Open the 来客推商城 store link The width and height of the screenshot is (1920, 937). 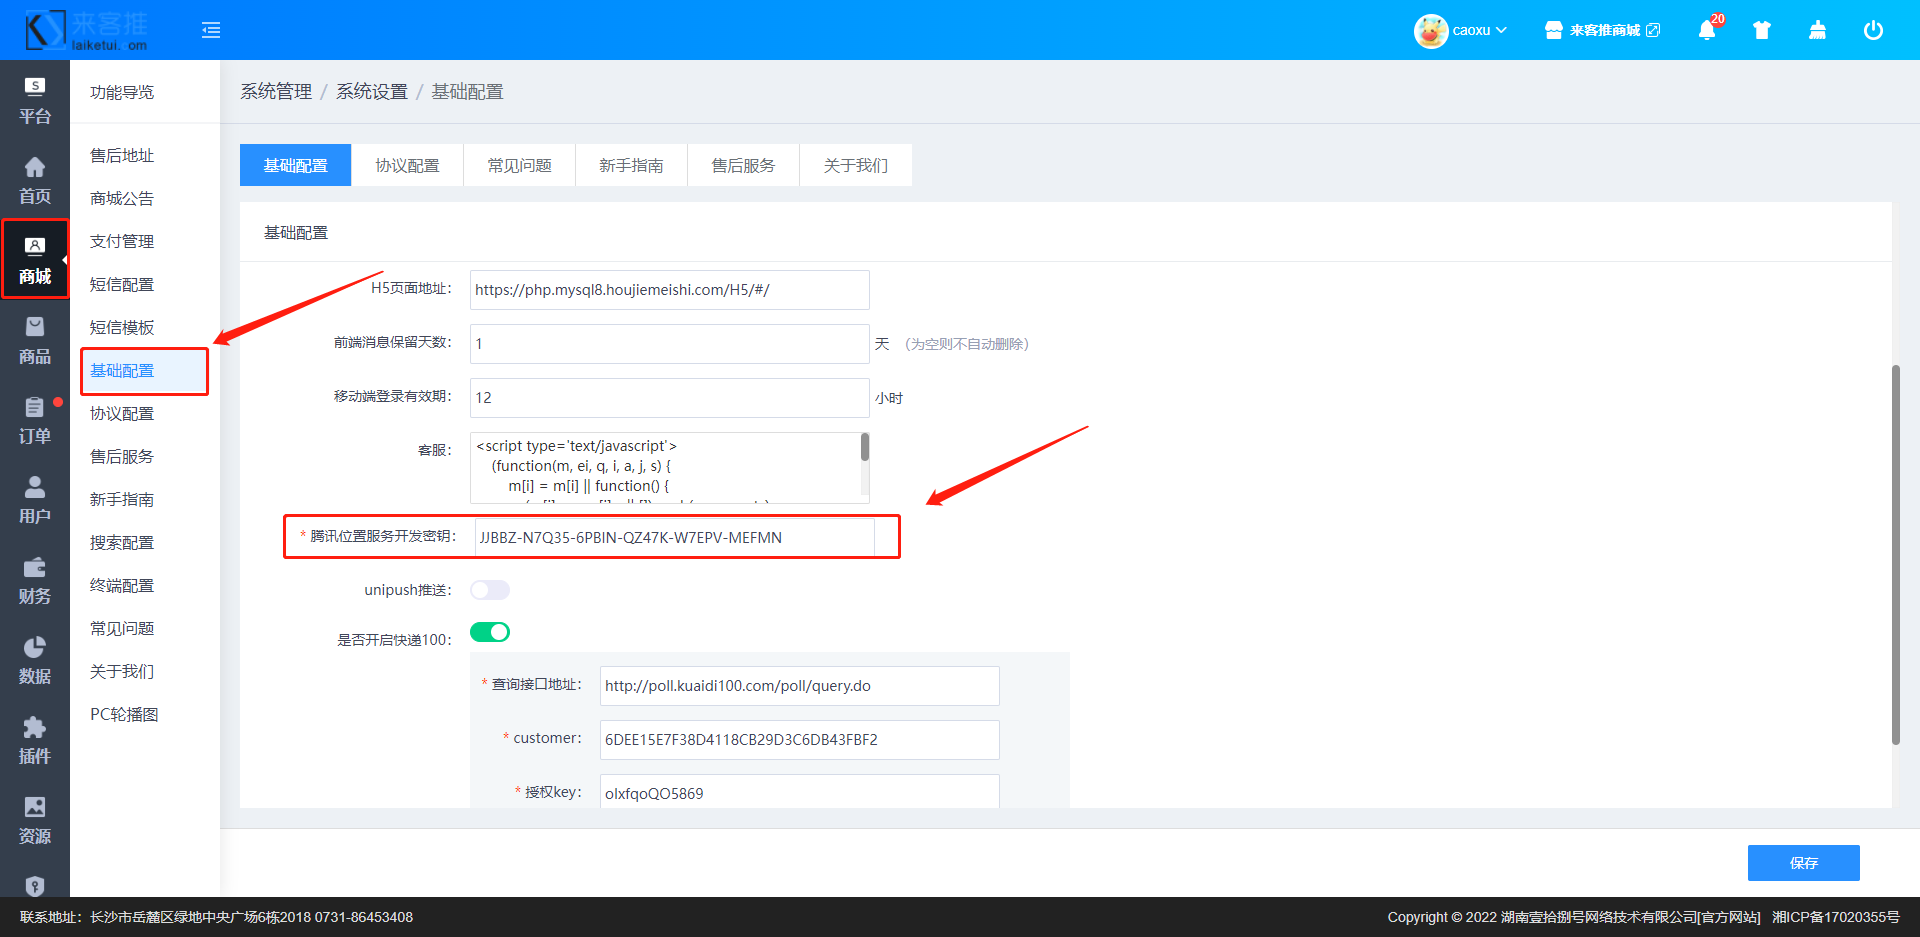tap(1602, 30)
